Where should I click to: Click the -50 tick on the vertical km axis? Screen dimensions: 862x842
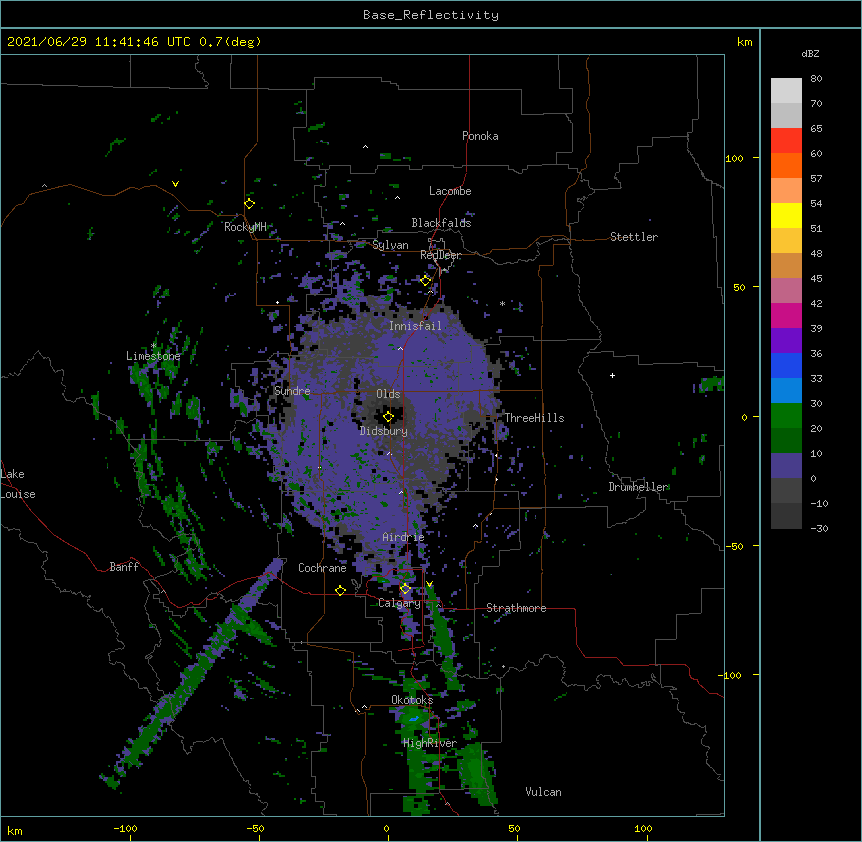(x=734, y=546)
